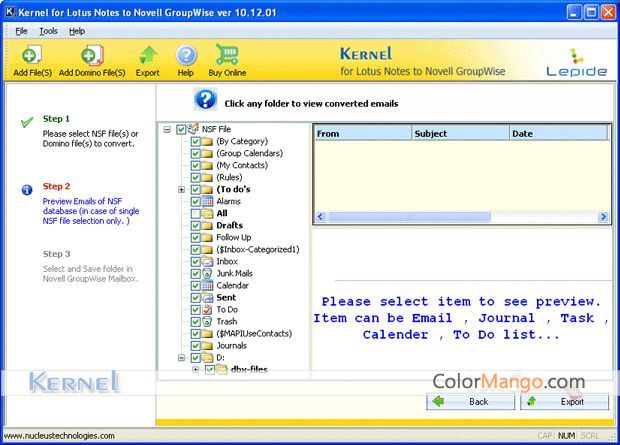Click the blue question mark help icon

point(205,100)
